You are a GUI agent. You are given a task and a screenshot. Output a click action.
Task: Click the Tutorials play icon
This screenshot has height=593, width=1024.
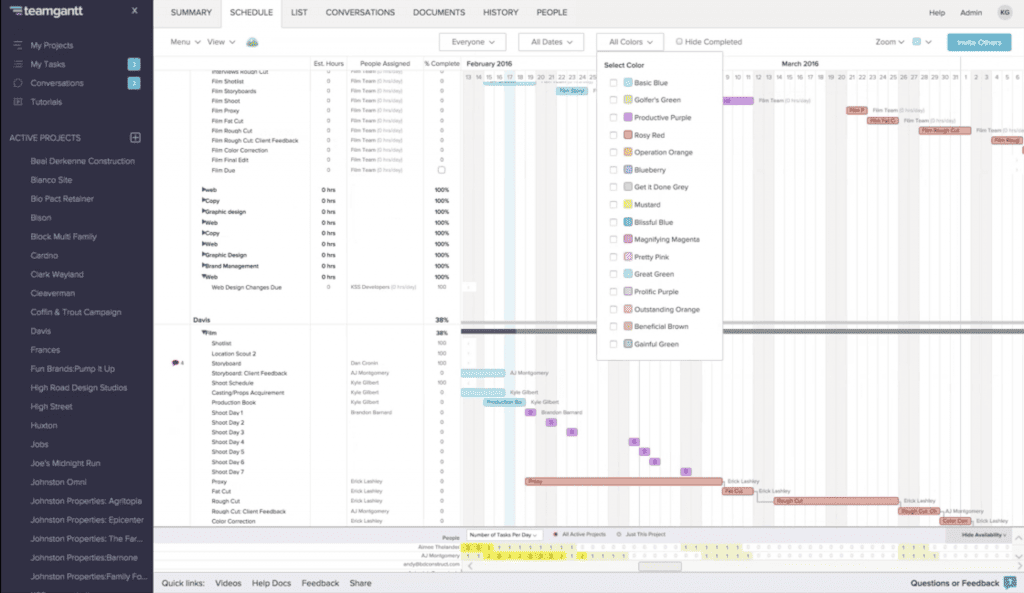pos(17,102)
